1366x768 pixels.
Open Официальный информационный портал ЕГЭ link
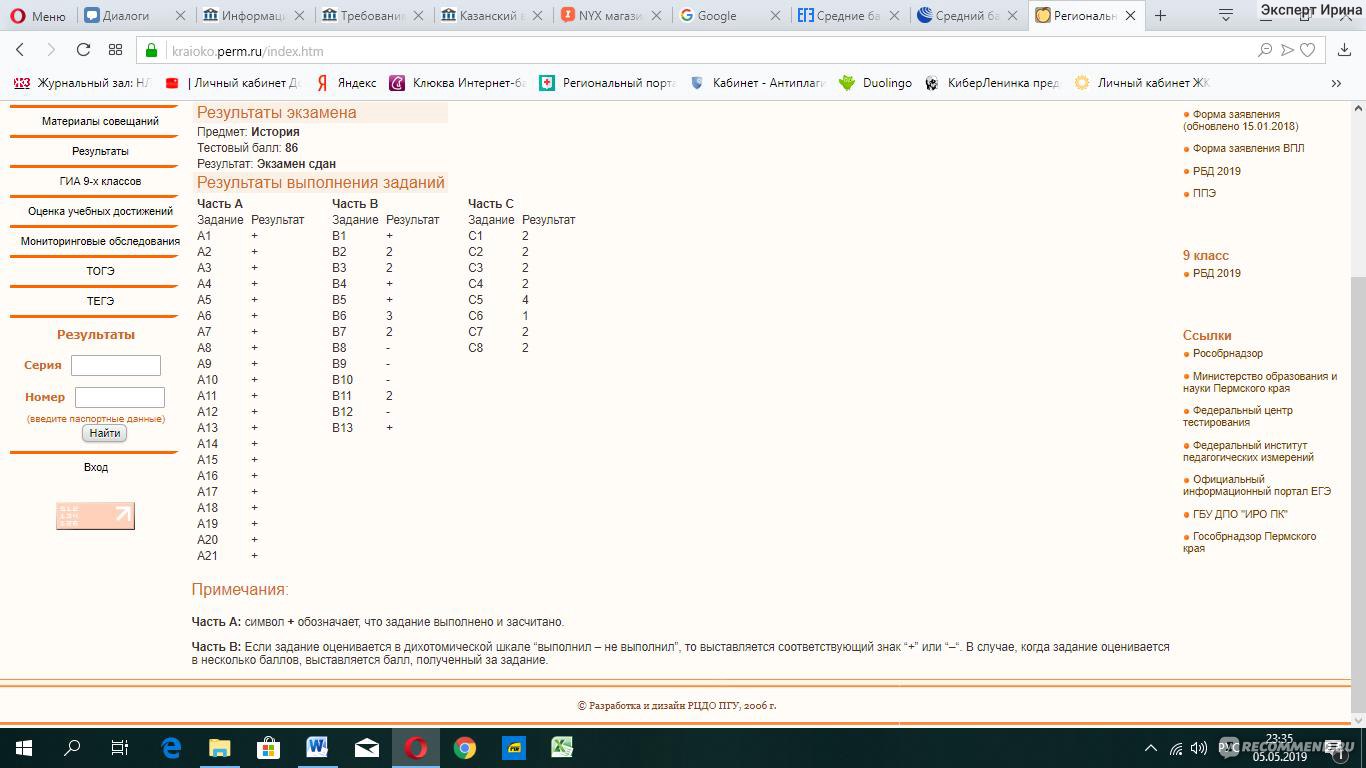click(1257, 485)
